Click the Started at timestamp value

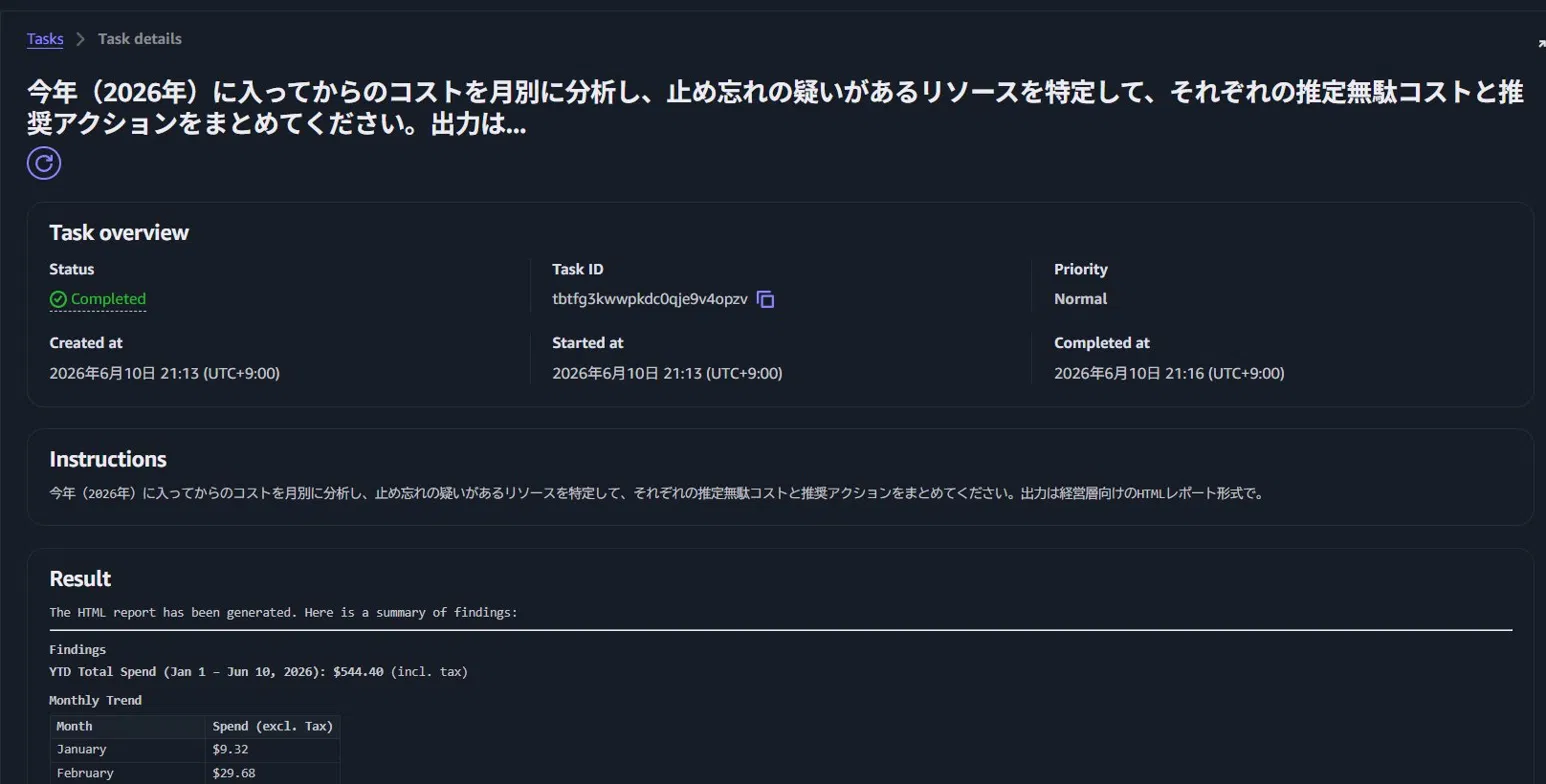(667, 373)
